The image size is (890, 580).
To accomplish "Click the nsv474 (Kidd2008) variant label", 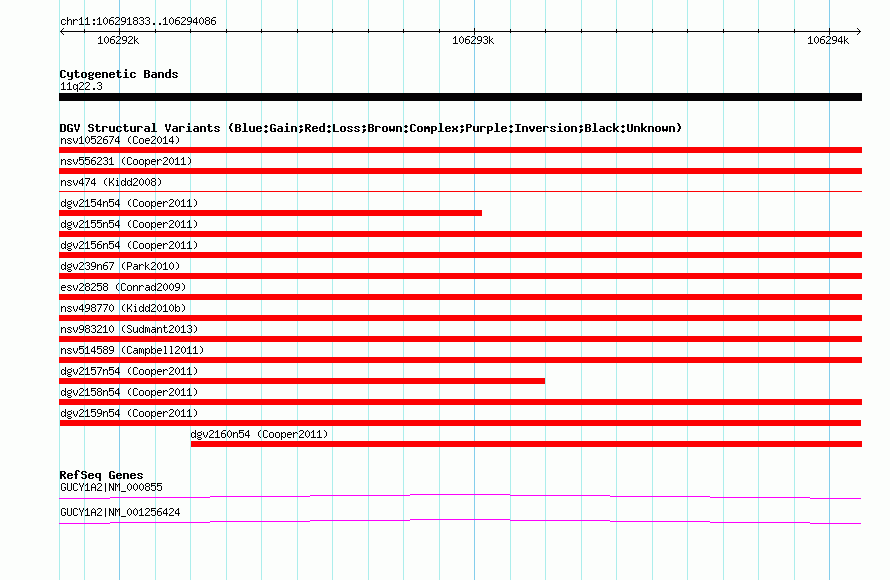I will (111, 182).
